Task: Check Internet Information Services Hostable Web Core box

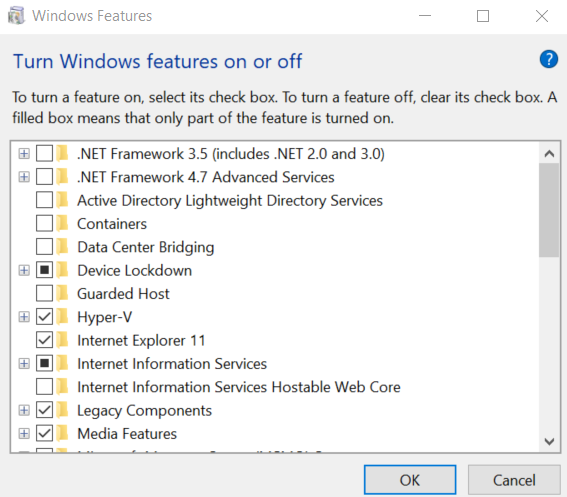Action: pyautogui.click(x=44, y=387)
